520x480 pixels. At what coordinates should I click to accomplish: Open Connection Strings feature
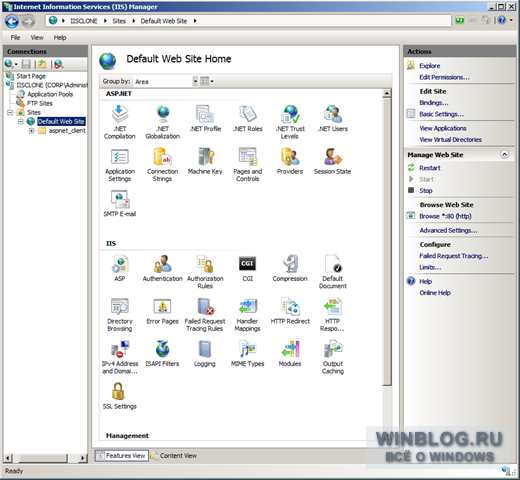[x=163, y=165]
